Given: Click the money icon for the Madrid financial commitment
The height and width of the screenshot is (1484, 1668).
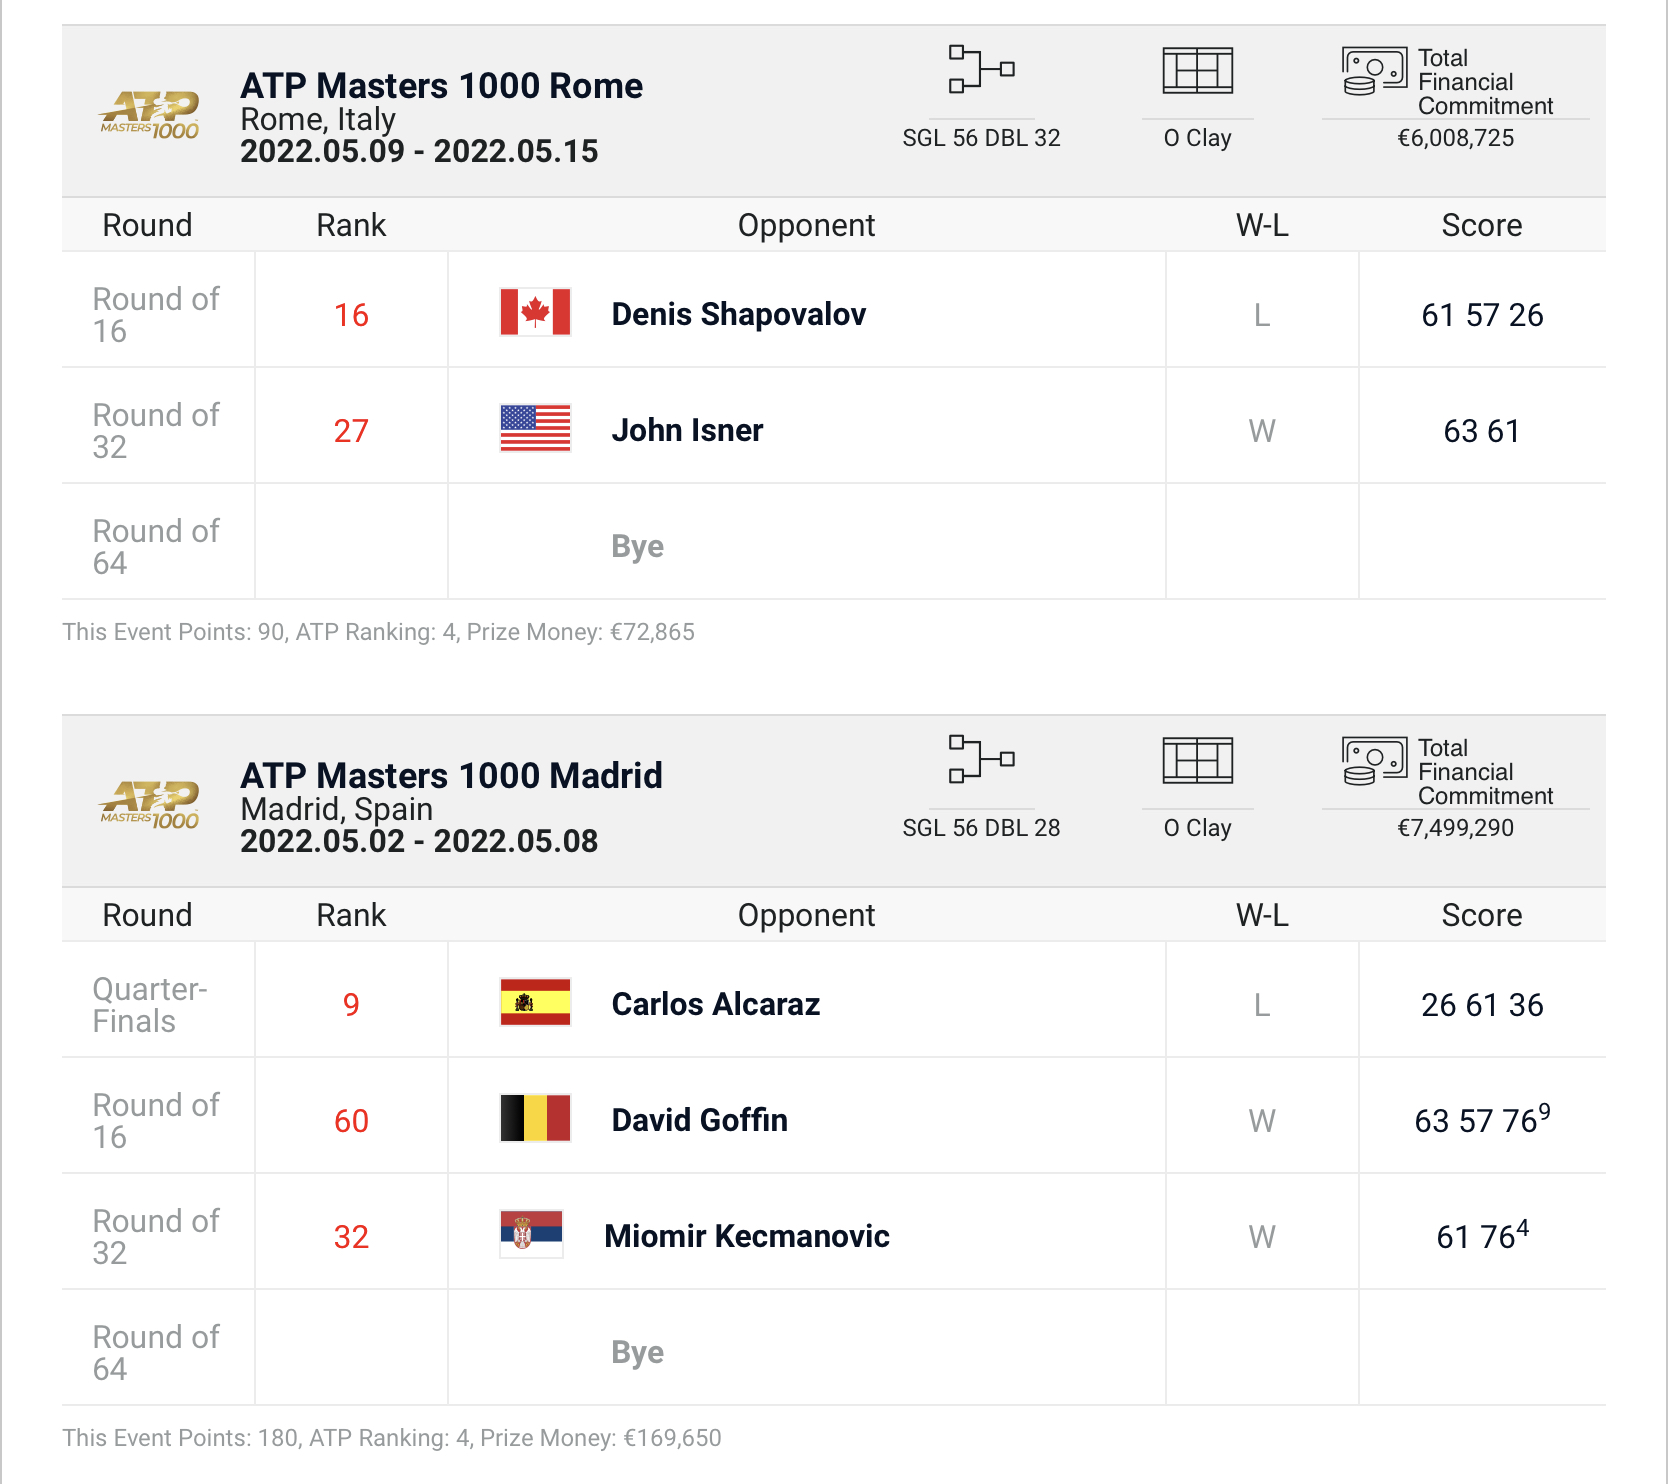Looking at the screenshot, I should [1374, 761].
